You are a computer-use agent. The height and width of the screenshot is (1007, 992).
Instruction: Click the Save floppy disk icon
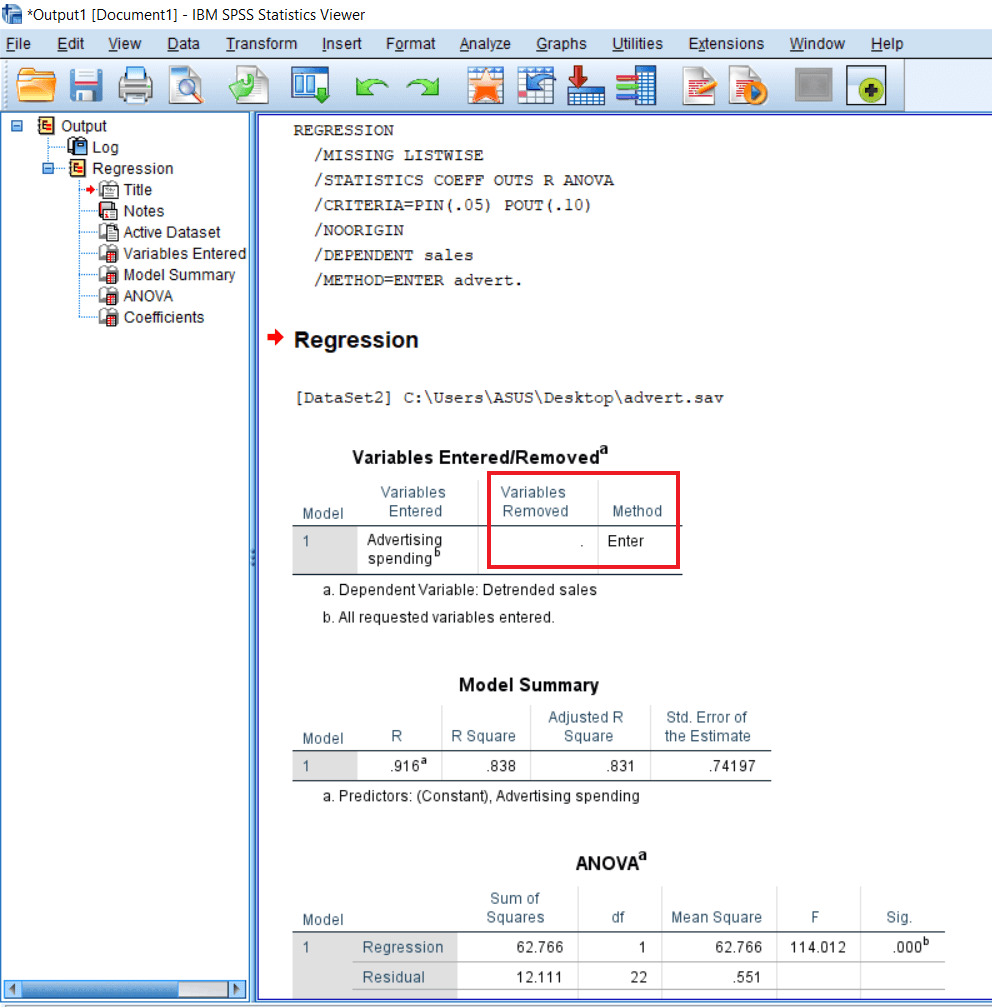(x=86, y=85)
